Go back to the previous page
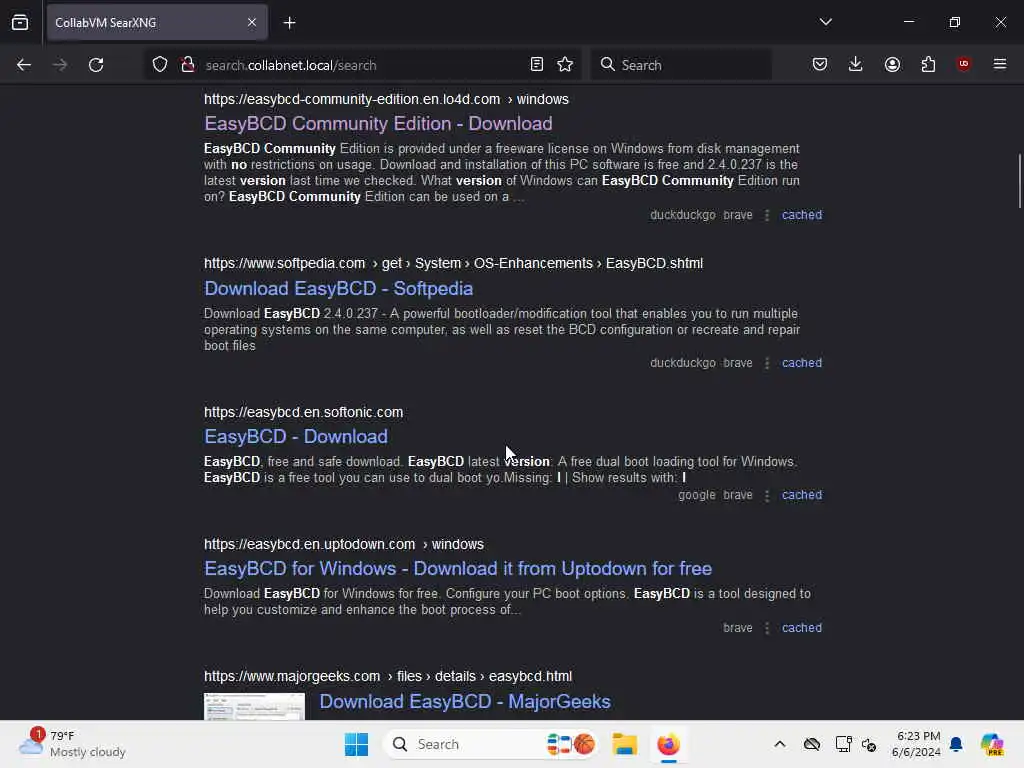 (x=24, y=65)
